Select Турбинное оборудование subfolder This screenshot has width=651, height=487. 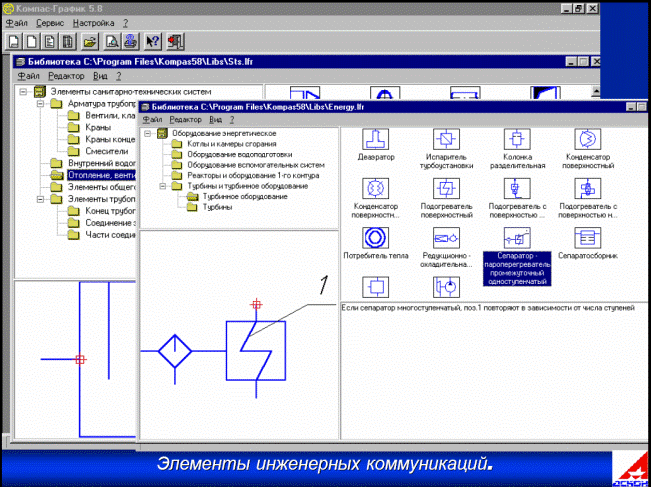[245, 196]
